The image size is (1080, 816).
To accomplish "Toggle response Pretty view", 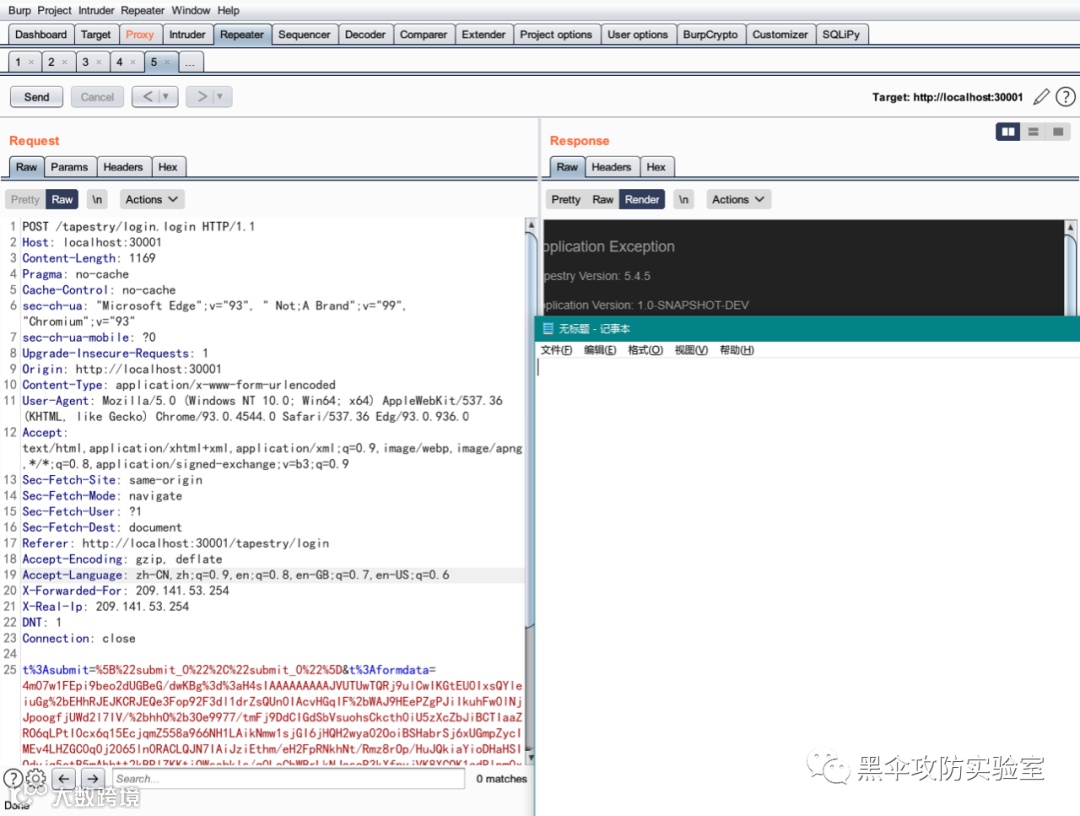I will coord(566,200).
